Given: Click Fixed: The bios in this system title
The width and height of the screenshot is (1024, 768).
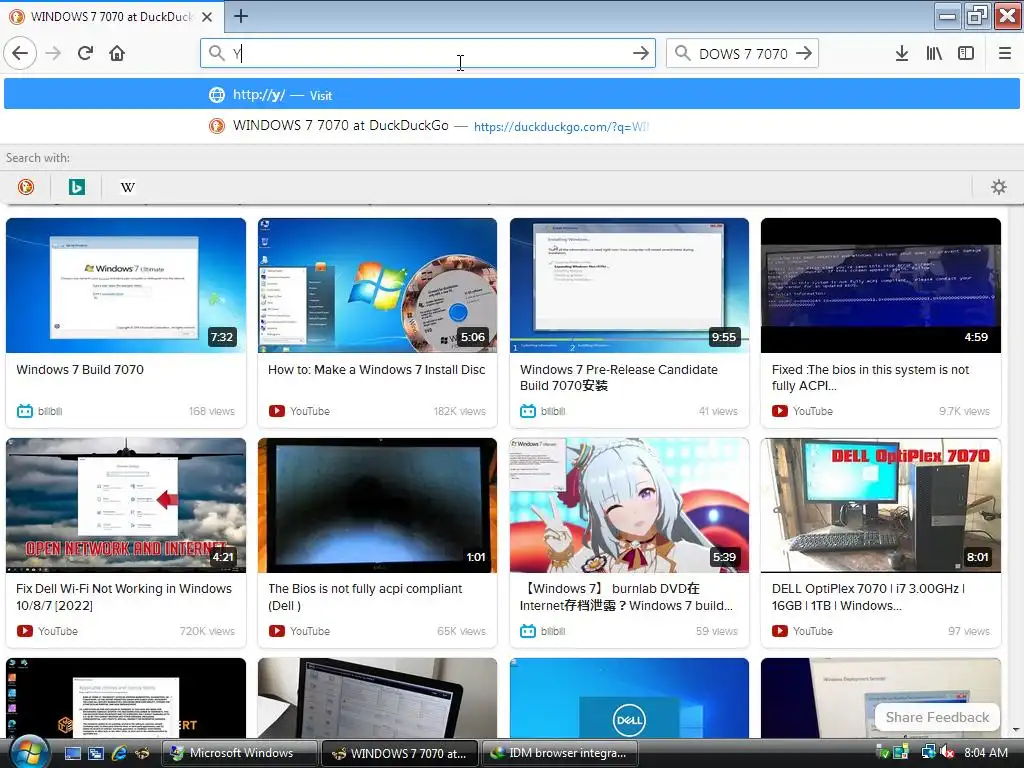Looking at the screenshot, I should (870, 377).
